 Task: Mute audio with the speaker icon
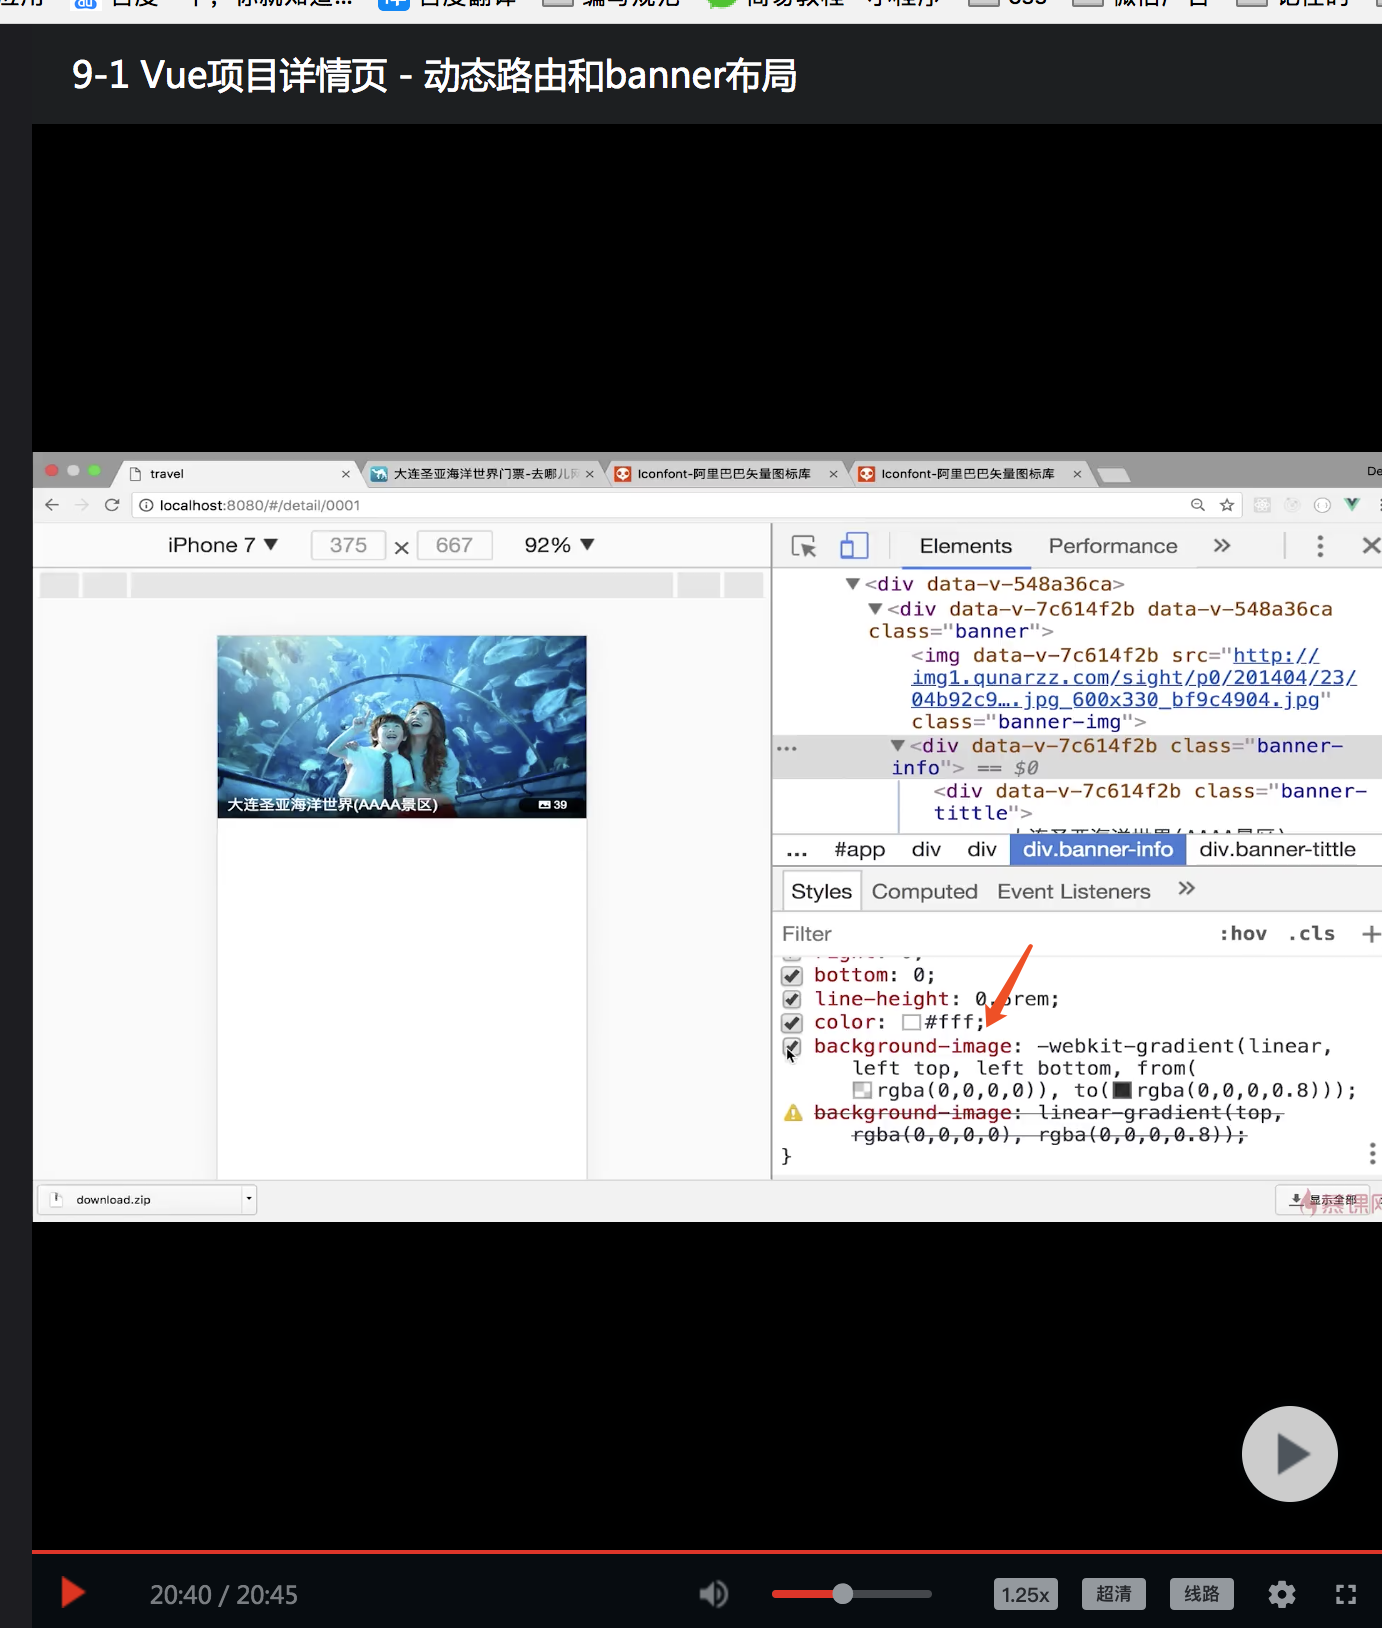713,1594
